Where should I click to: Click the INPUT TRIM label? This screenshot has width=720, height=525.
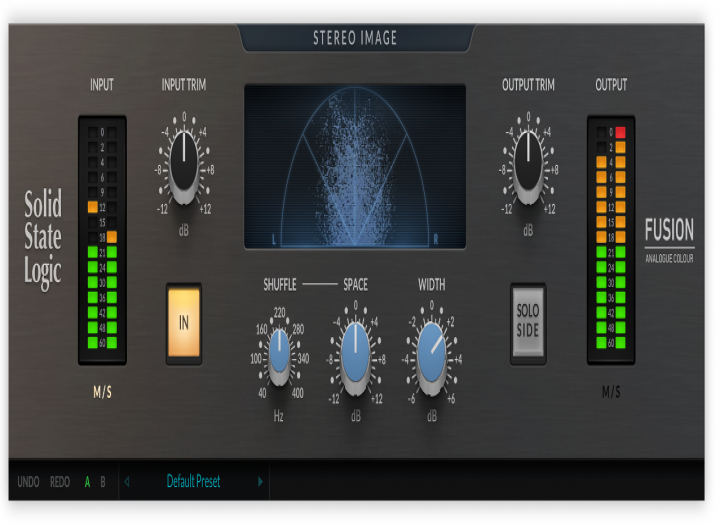pos(184,85)
